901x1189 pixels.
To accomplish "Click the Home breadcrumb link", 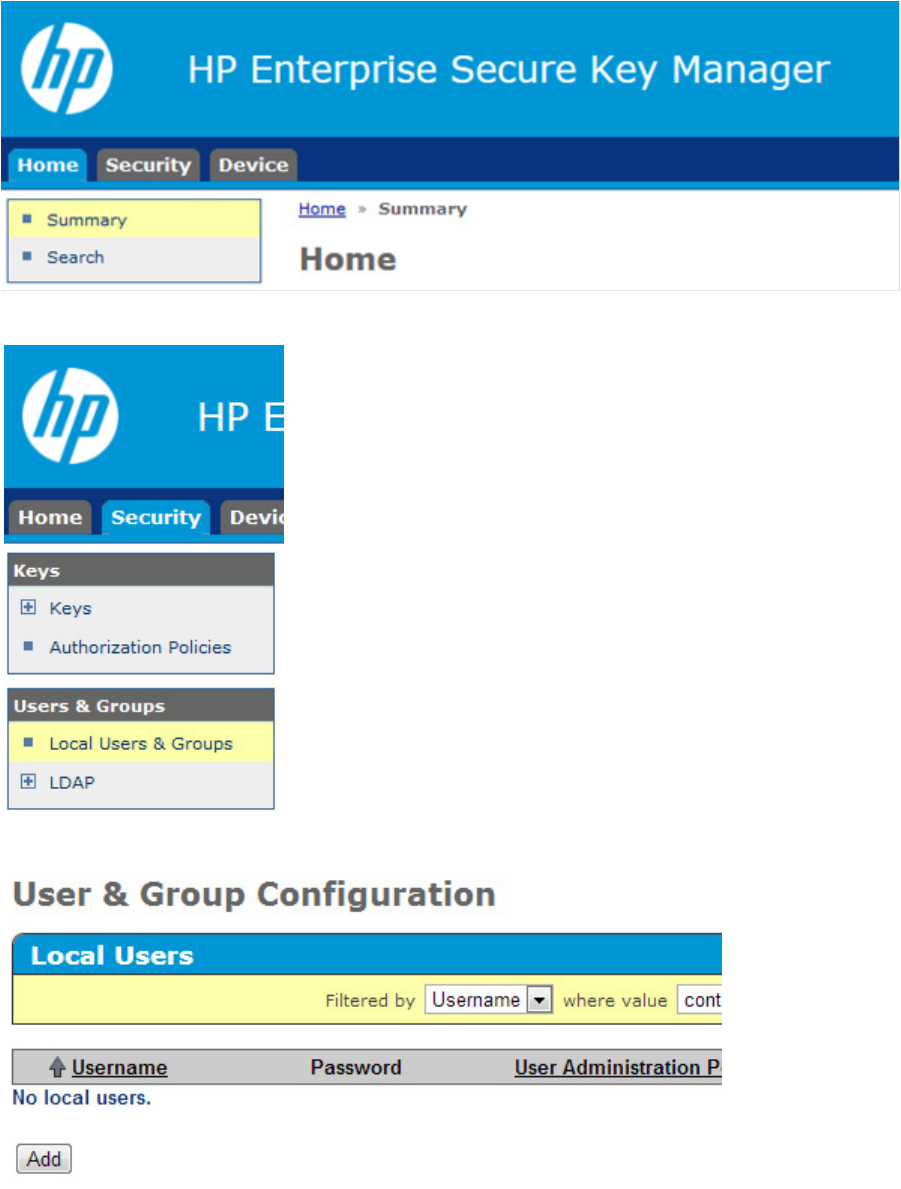I will [x=322, y=209].
